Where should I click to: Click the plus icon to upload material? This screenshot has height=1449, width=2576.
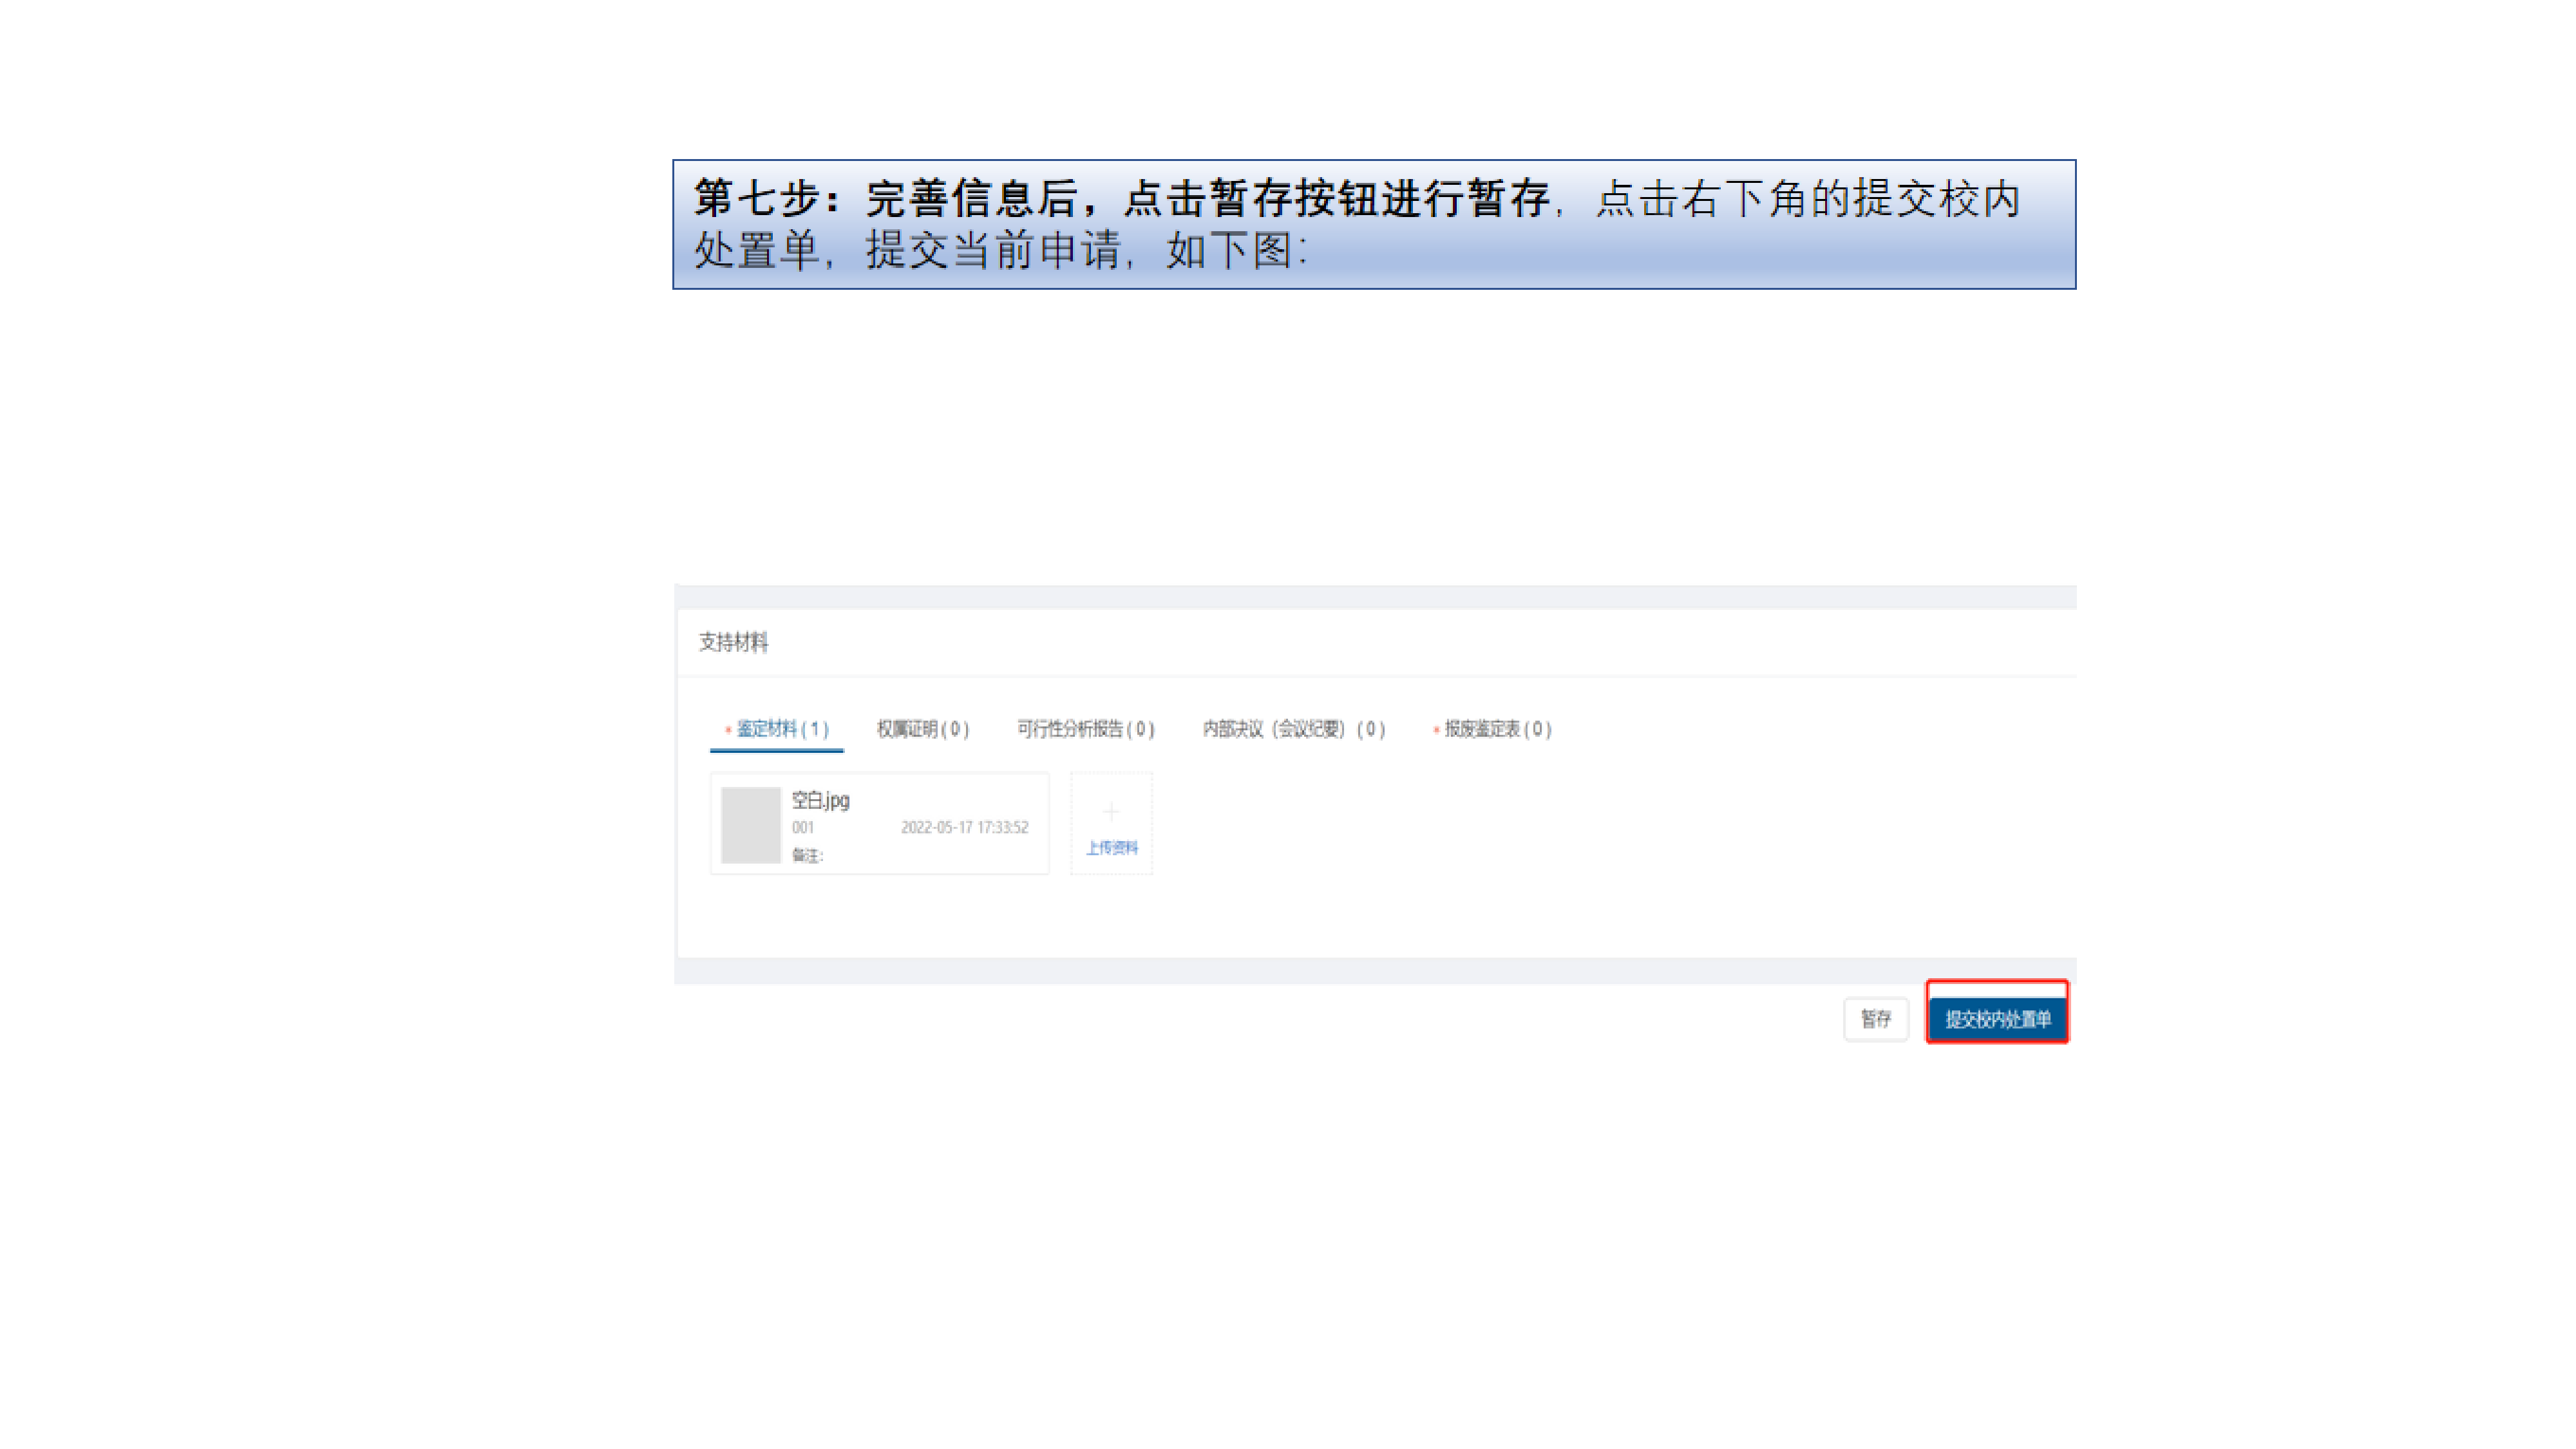point(1111,811)
